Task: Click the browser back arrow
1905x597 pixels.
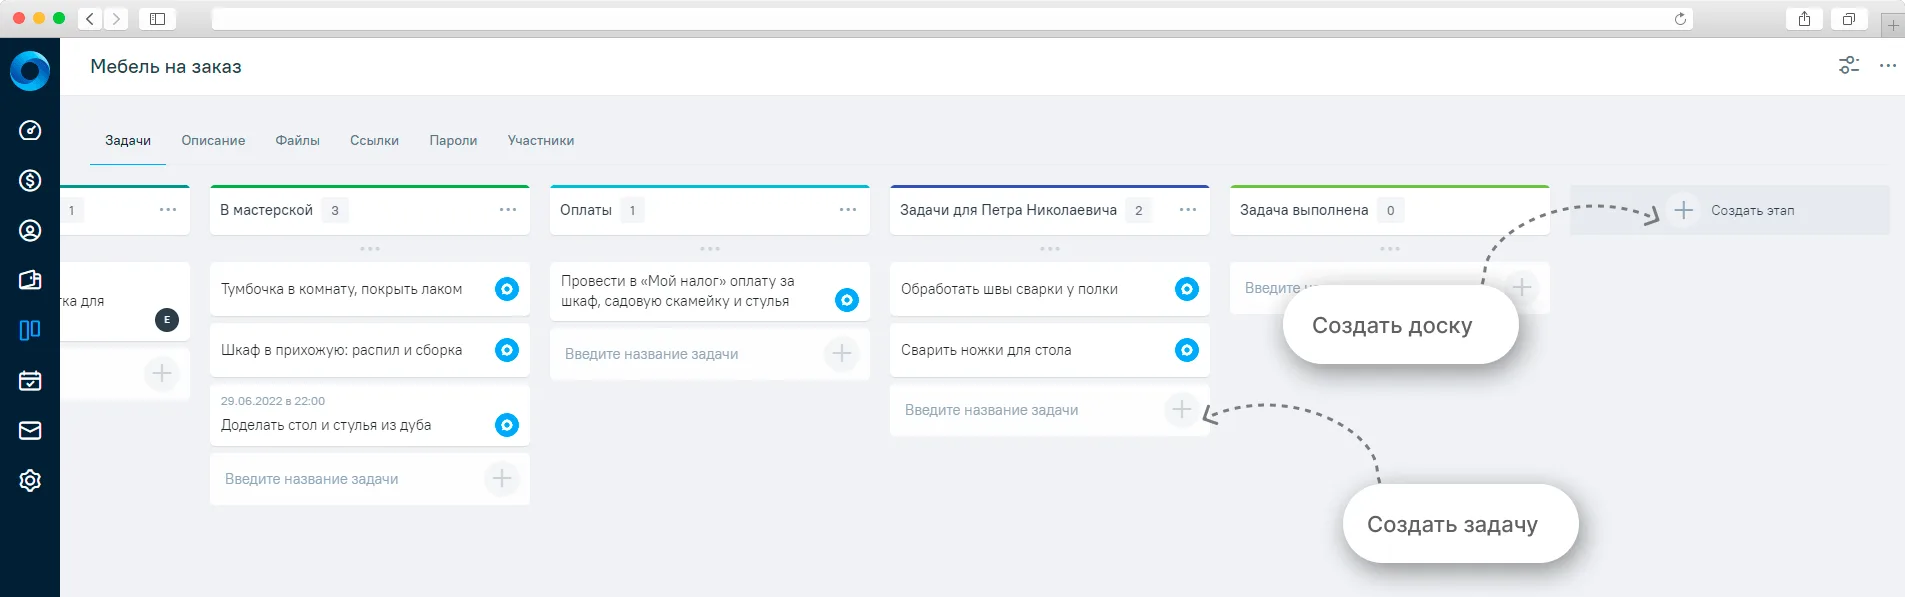Action: pos(90,19)
